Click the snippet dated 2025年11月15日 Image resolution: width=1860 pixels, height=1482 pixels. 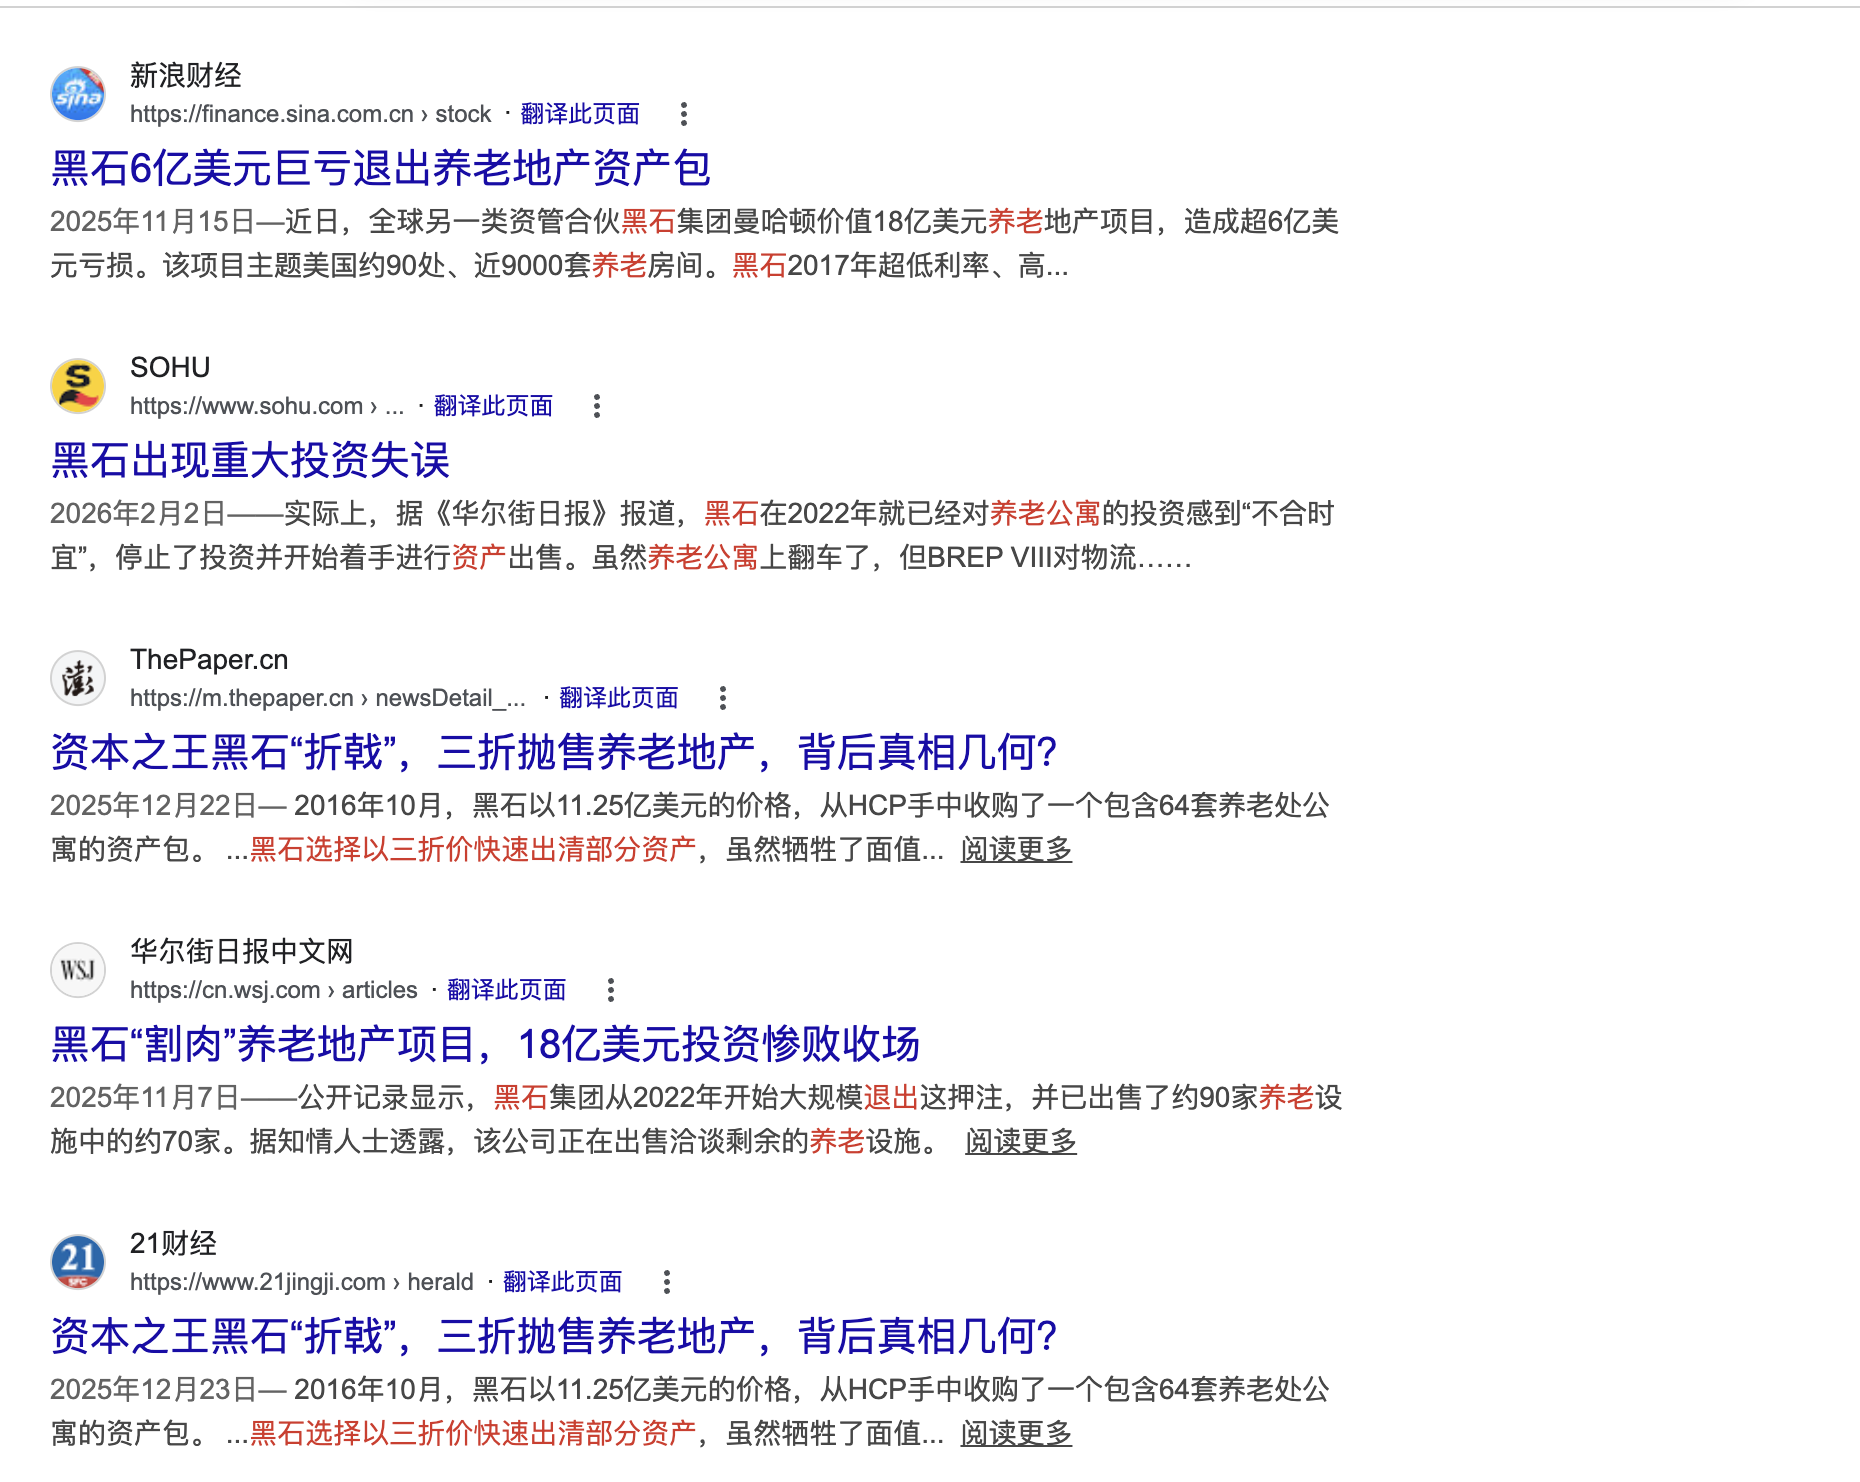pos(695,243)
